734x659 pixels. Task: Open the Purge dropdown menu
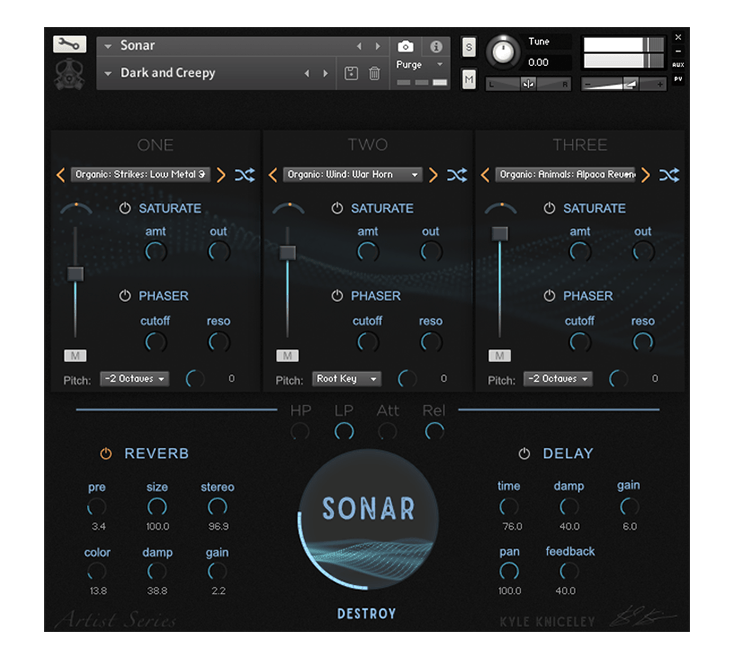(x=419, y=65)
